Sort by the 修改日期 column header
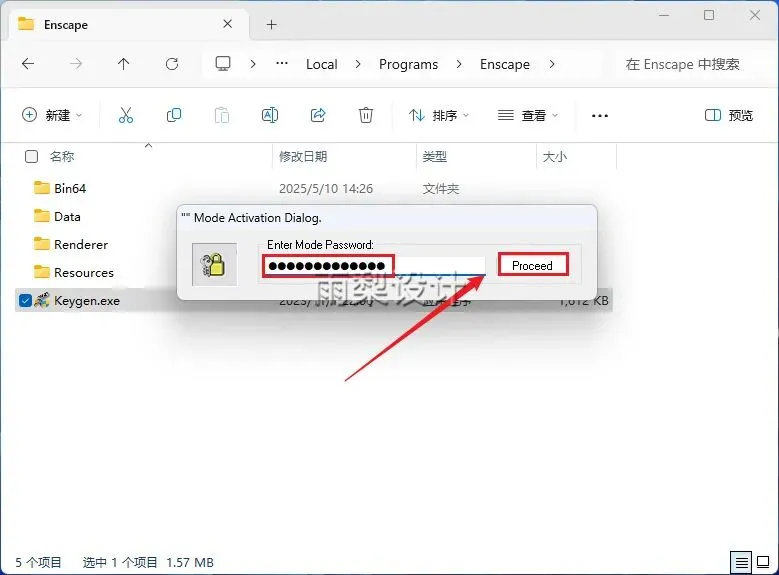 coord(303,157)
